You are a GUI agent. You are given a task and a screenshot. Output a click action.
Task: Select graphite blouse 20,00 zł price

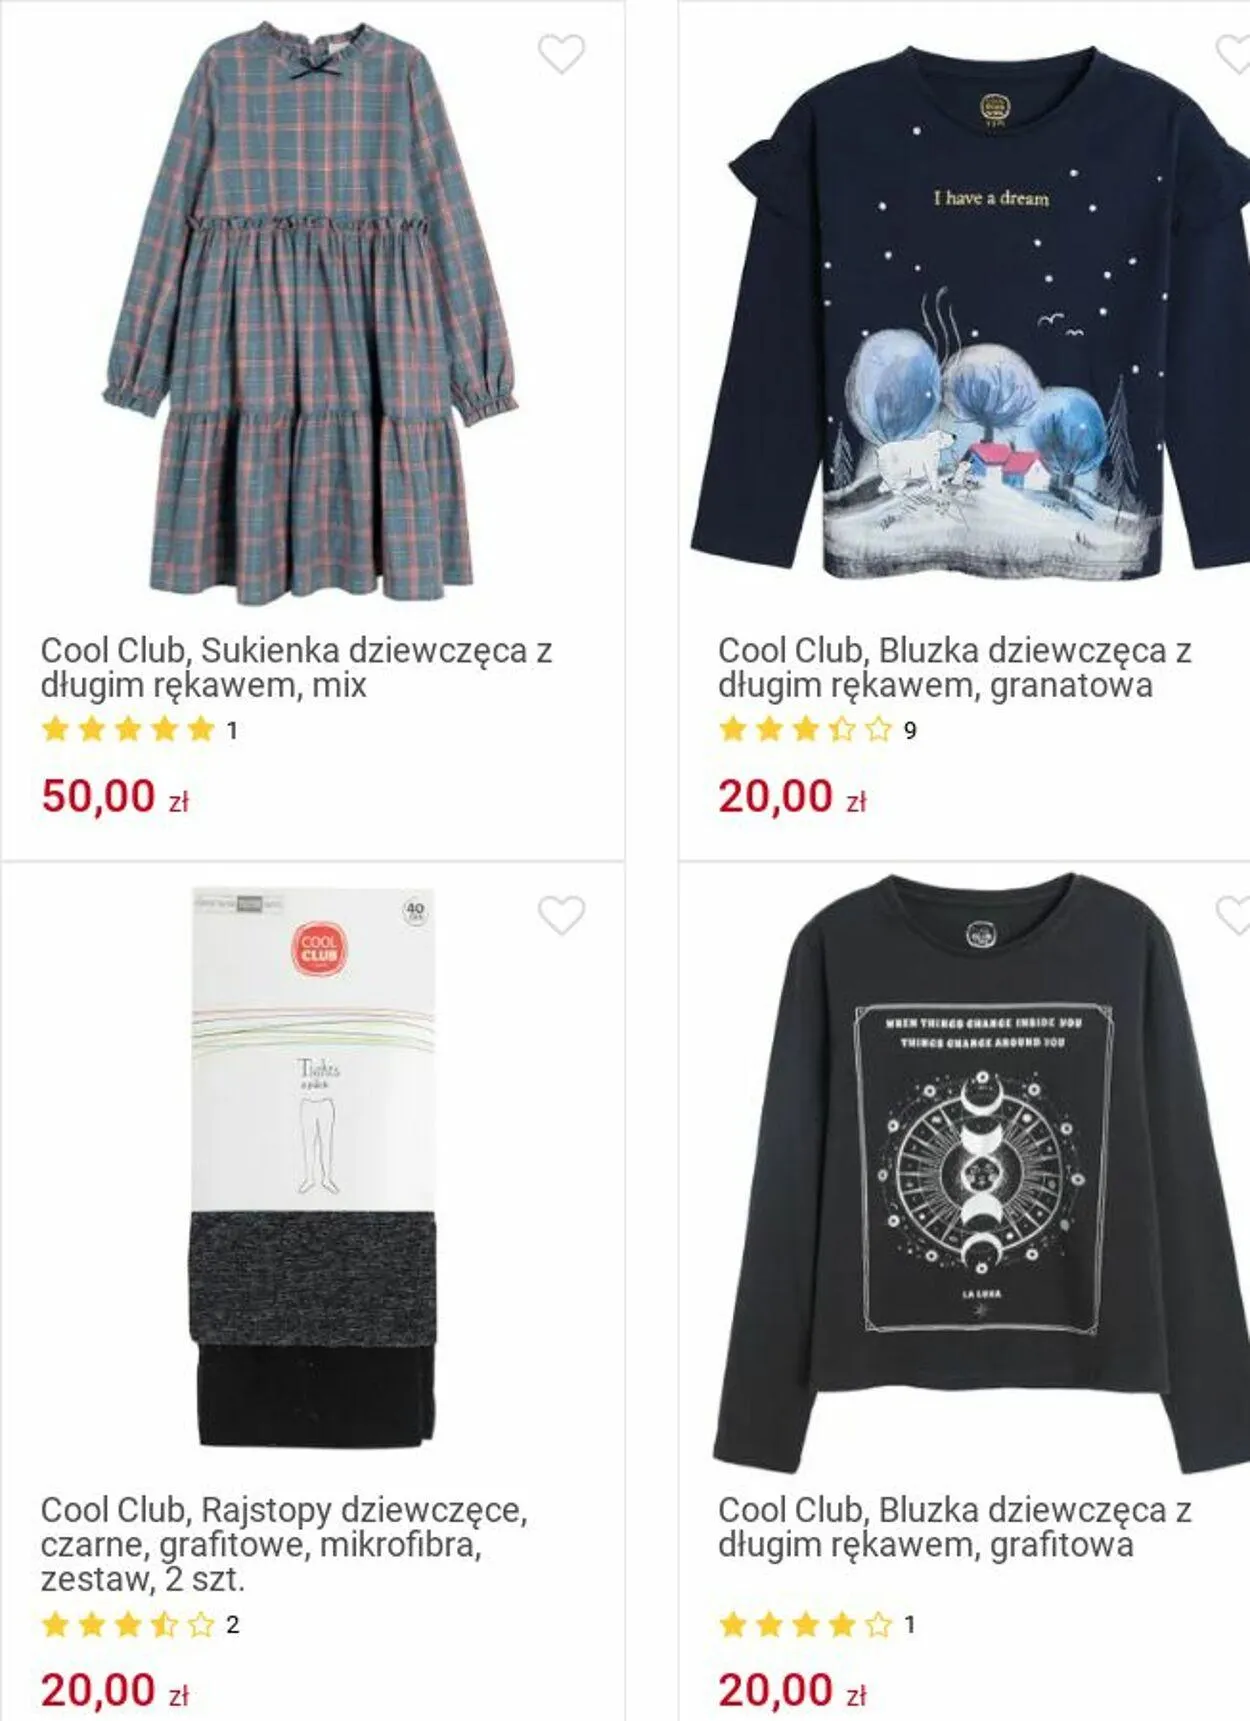[x=792, y=1690]
